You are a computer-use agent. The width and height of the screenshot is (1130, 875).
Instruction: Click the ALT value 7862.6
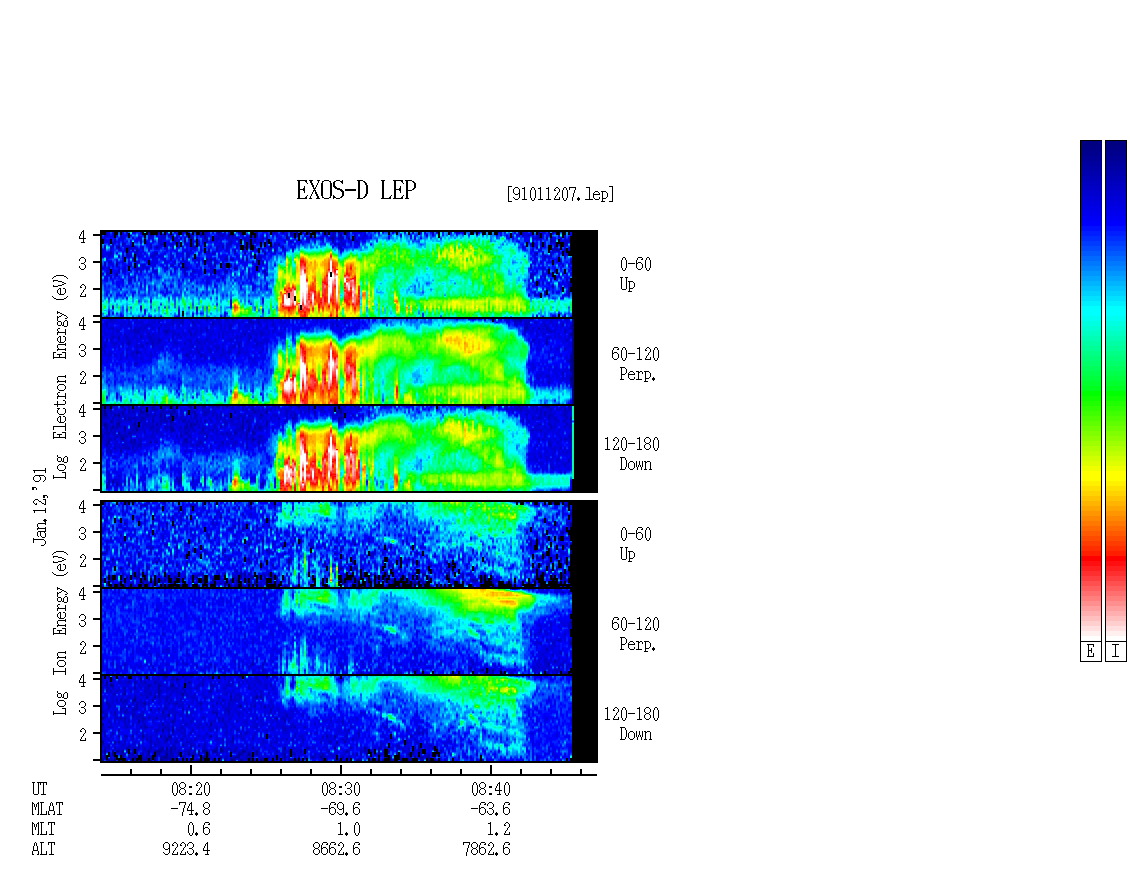coord(486,850)
